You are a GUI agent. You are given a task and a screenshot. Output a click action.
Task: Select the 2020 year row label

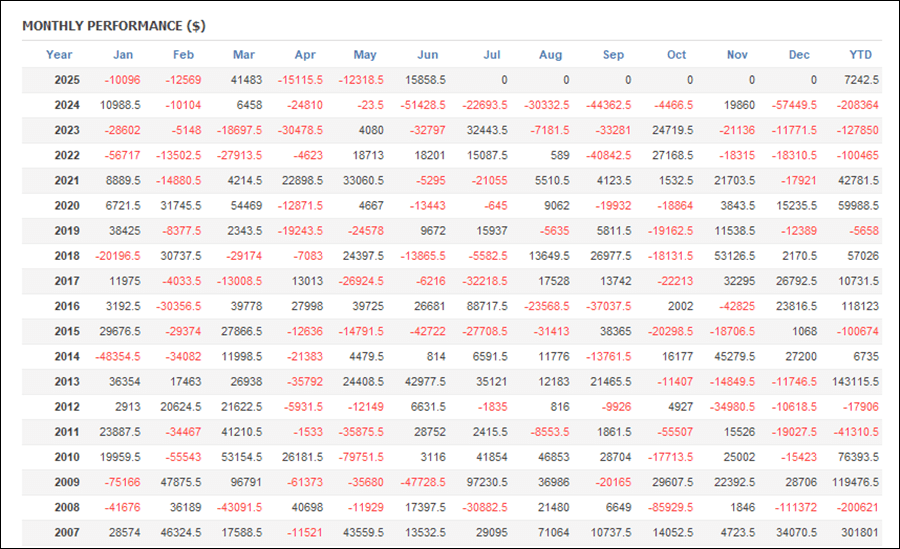tap(67, 206)
